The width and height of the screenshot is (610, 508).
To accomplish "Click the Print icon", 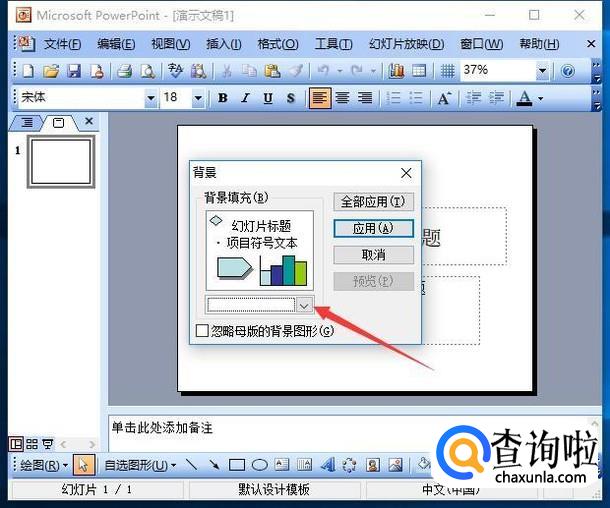I will [124, 71].
